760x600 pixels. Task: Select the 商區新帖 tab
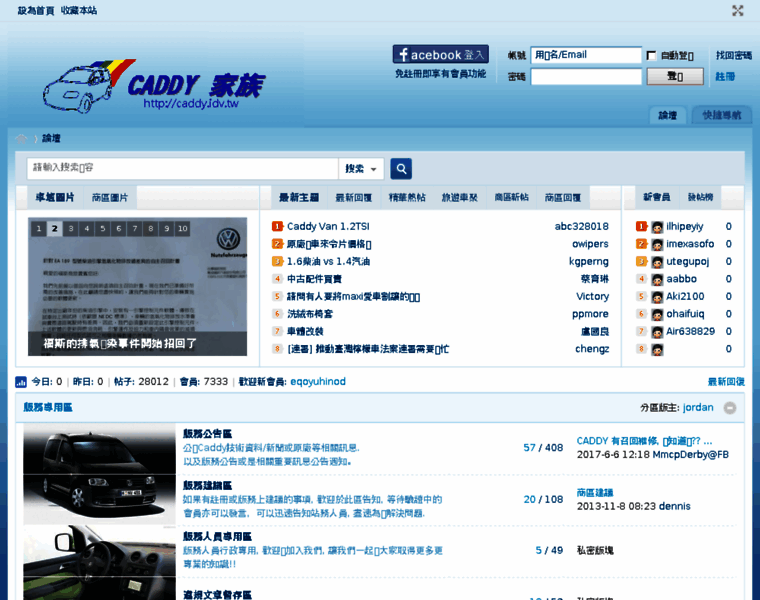pyautogui.click(x=511, y=197)
